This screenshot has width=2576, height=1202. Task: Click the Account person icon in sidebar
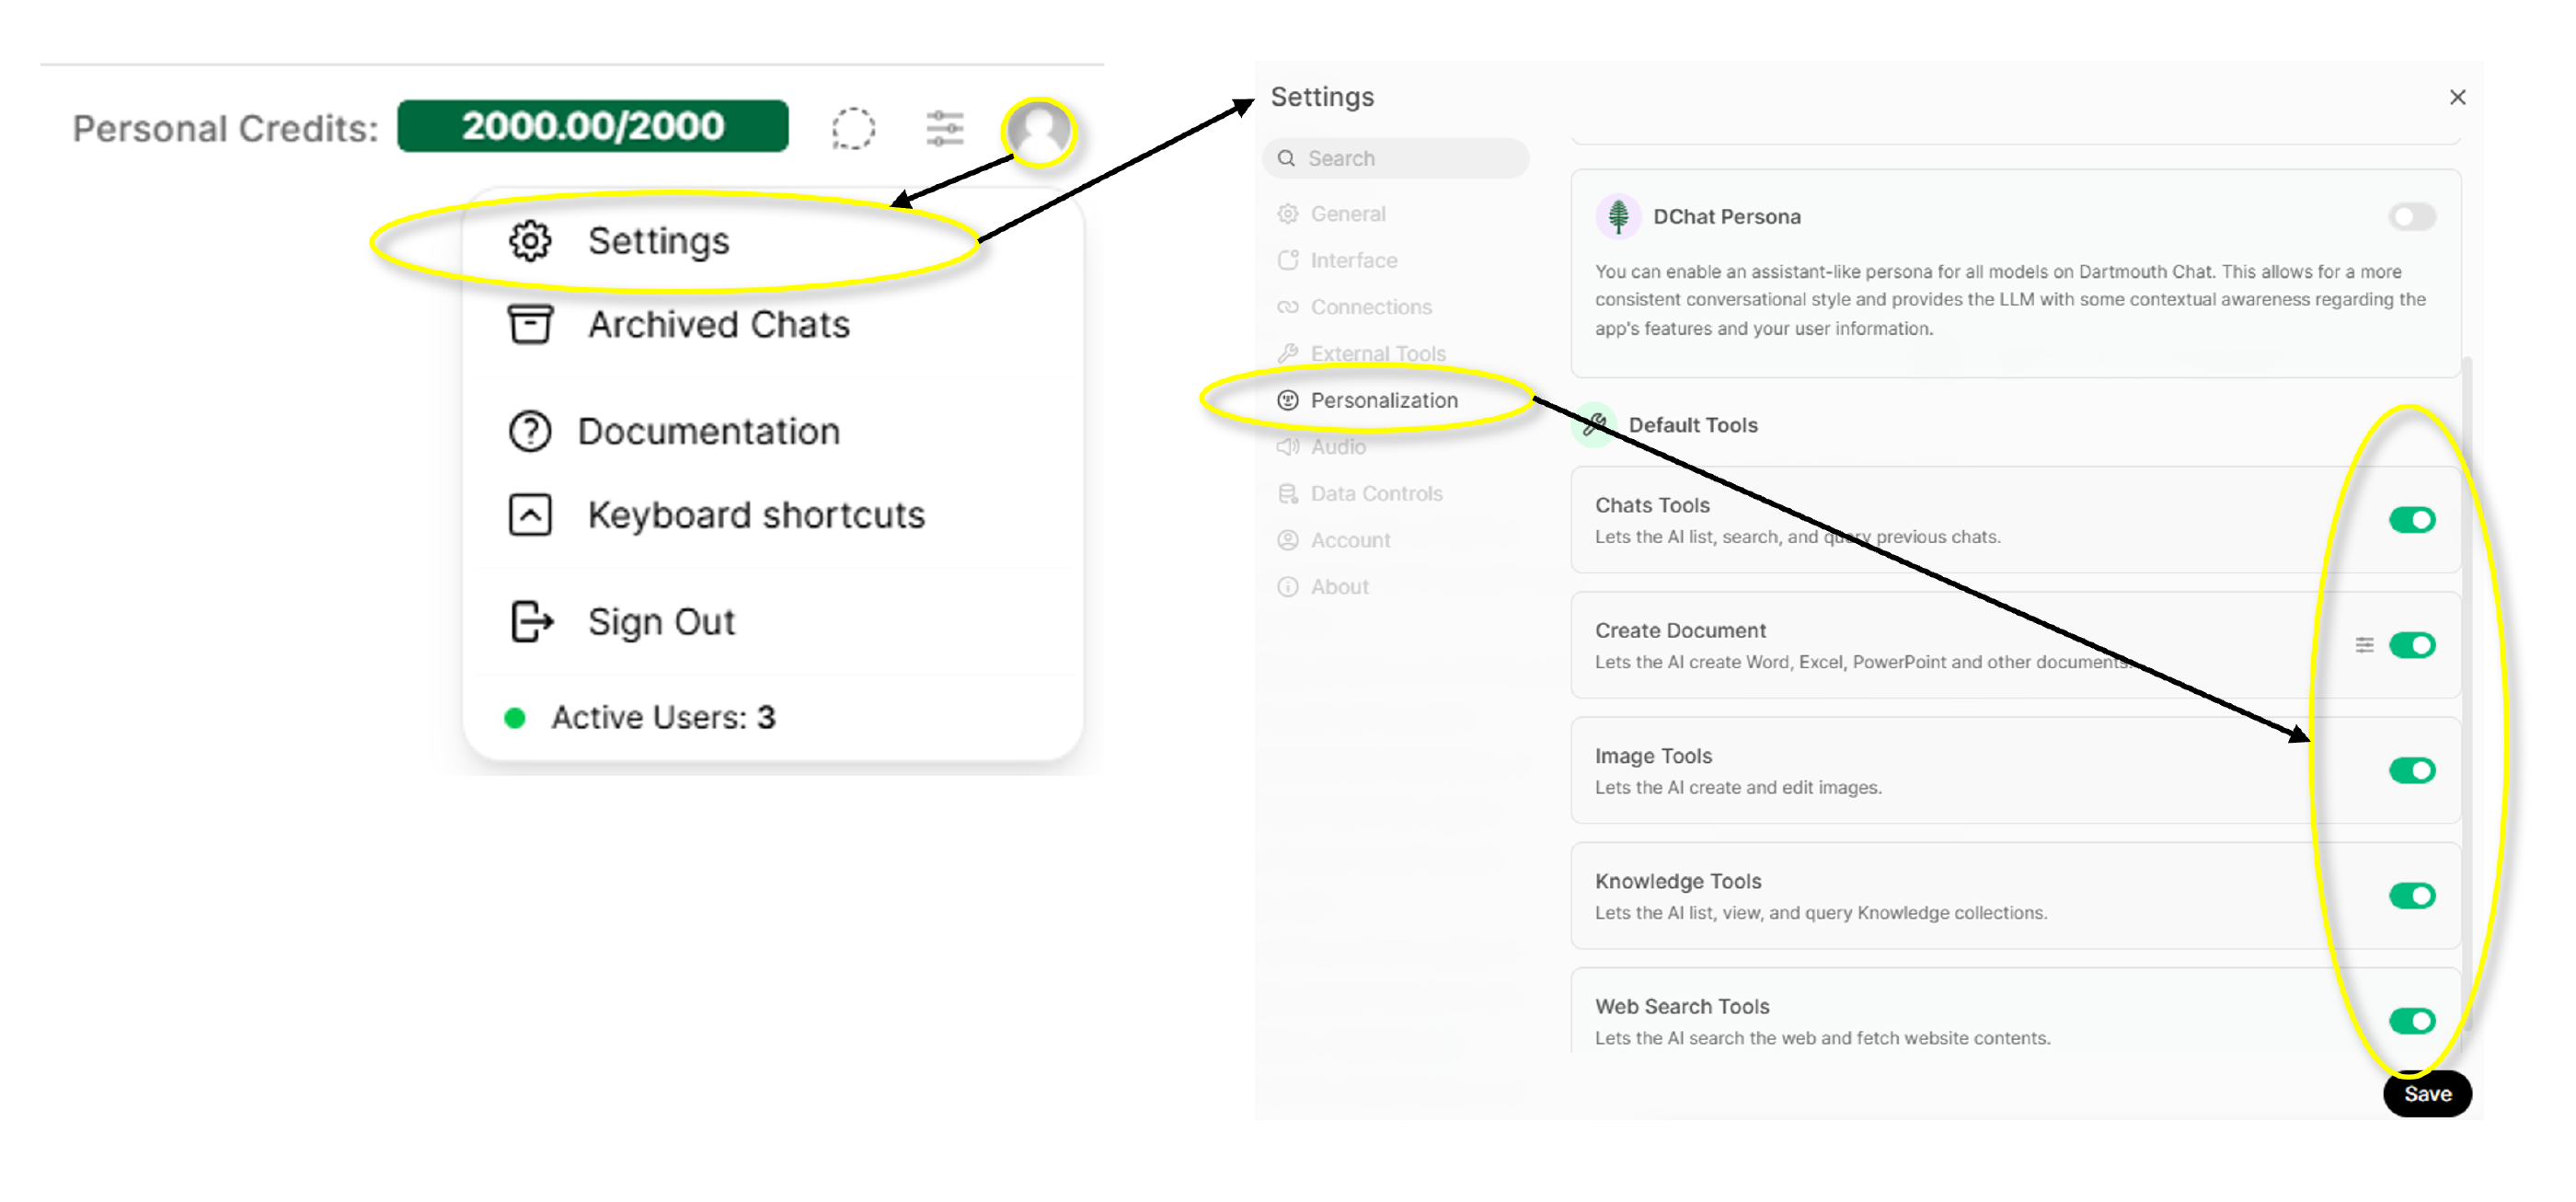(x=1288, y=540)
